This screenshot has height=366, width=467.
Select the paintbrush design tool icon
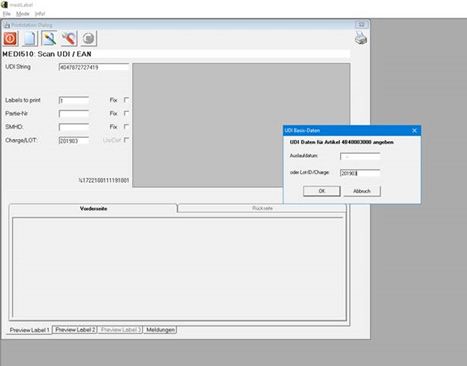(49, 39)
